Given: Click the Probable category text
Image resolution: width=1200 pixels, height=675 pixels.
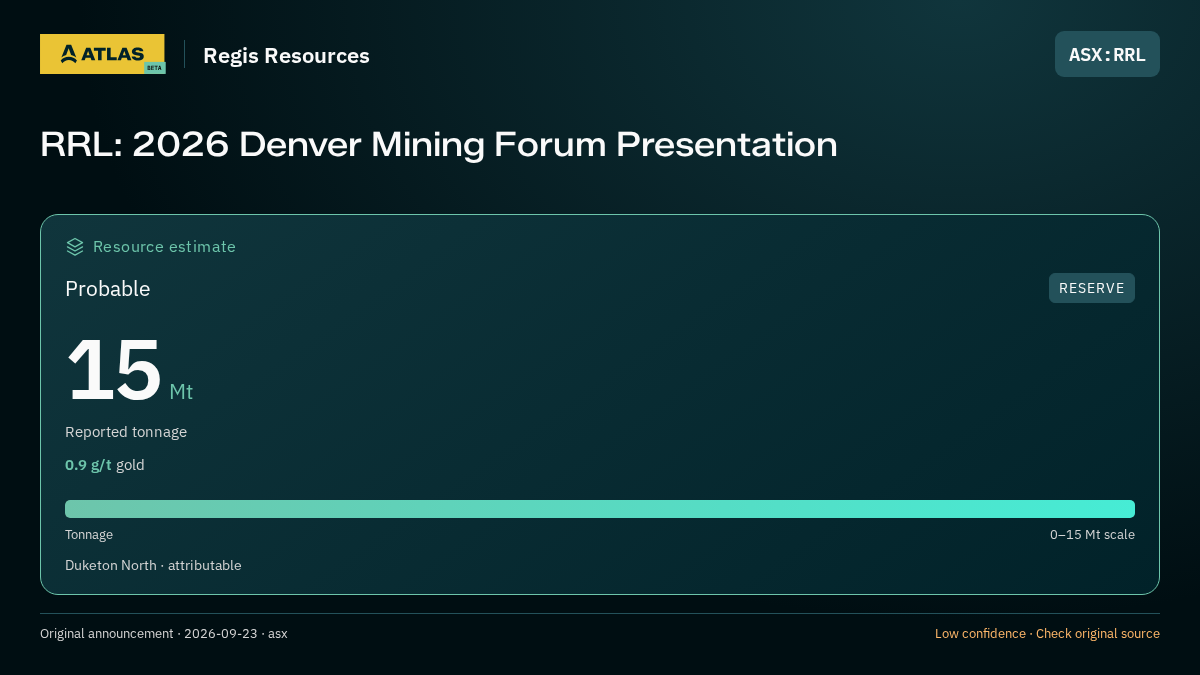Looking at the screenshot, I should tap(108, 289).
